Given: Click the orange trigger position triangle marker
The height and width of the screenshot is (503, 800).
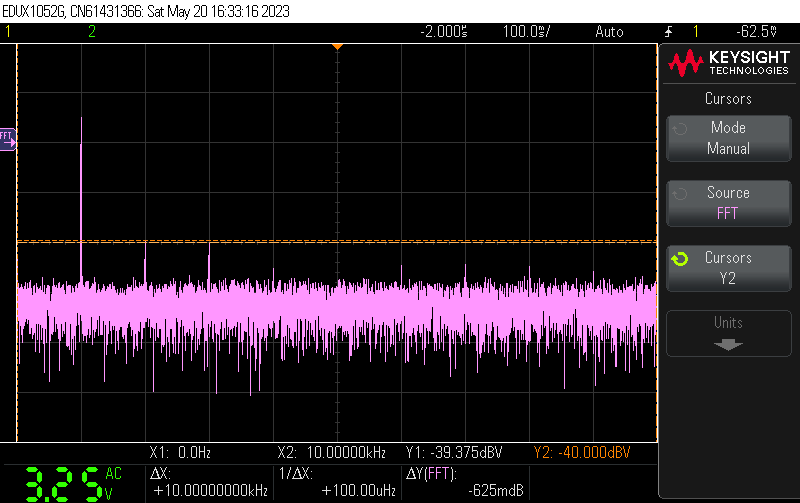Looking at the screenshot, I should pos(337,46).
